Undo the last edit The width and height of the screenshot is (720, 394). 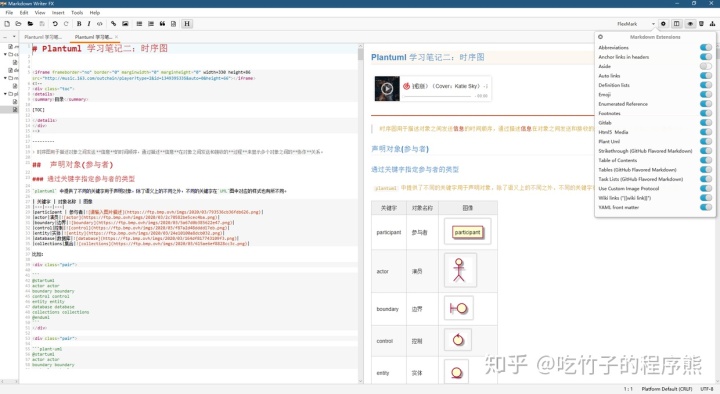click(55, 24)
